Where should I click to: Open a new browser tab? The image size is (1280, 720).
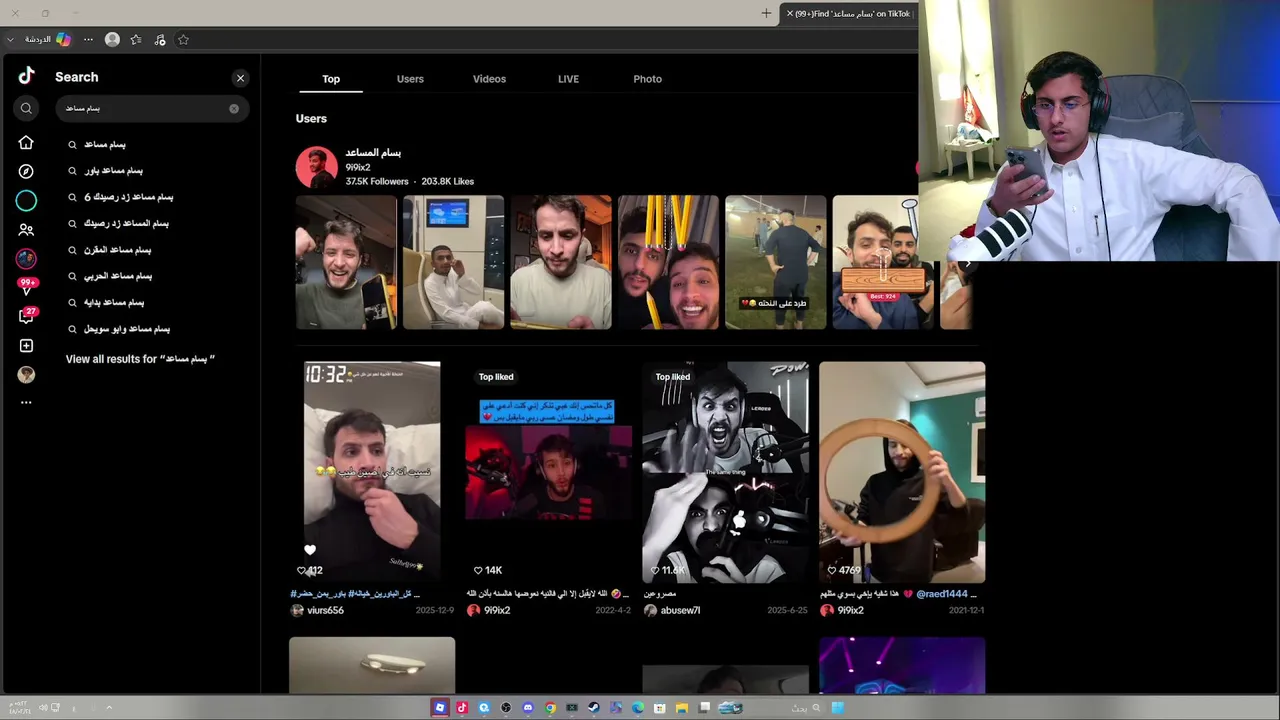click(x=766, y=13)
